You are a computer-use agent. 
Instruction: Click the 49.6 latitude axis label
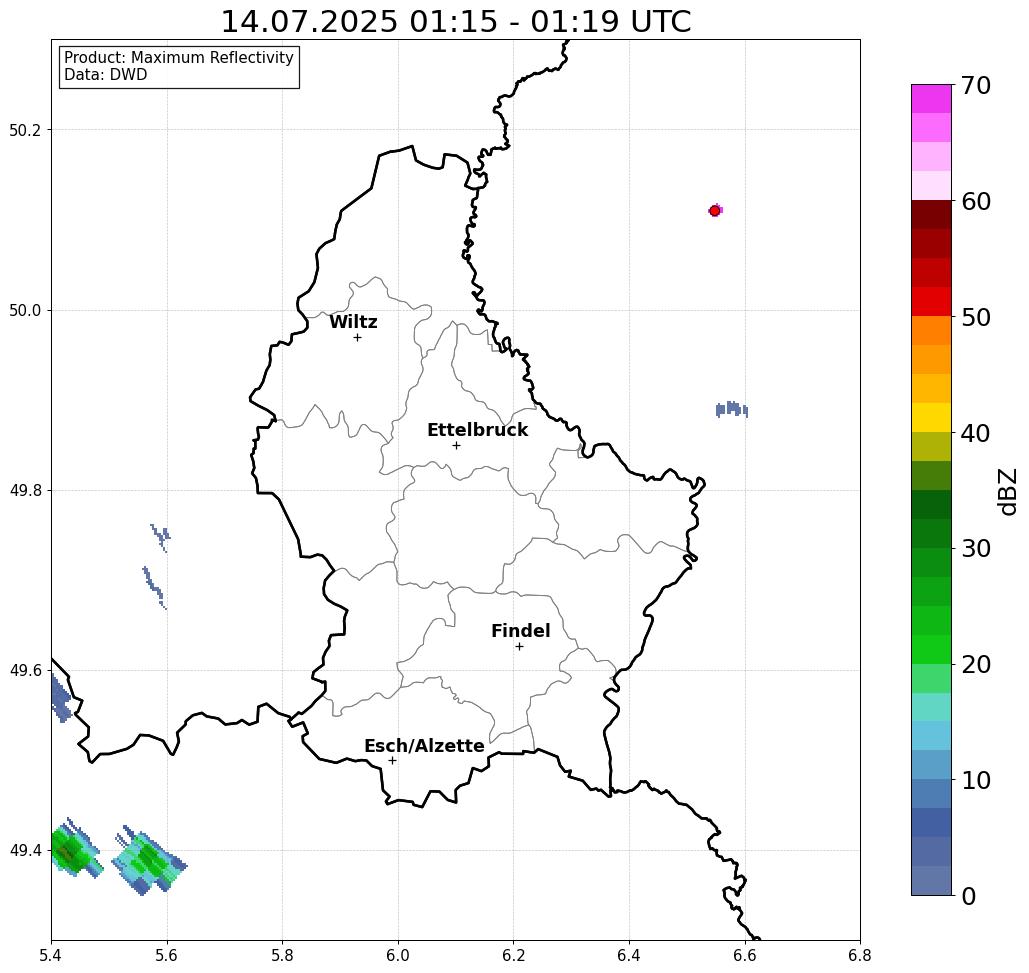point(25,671)
